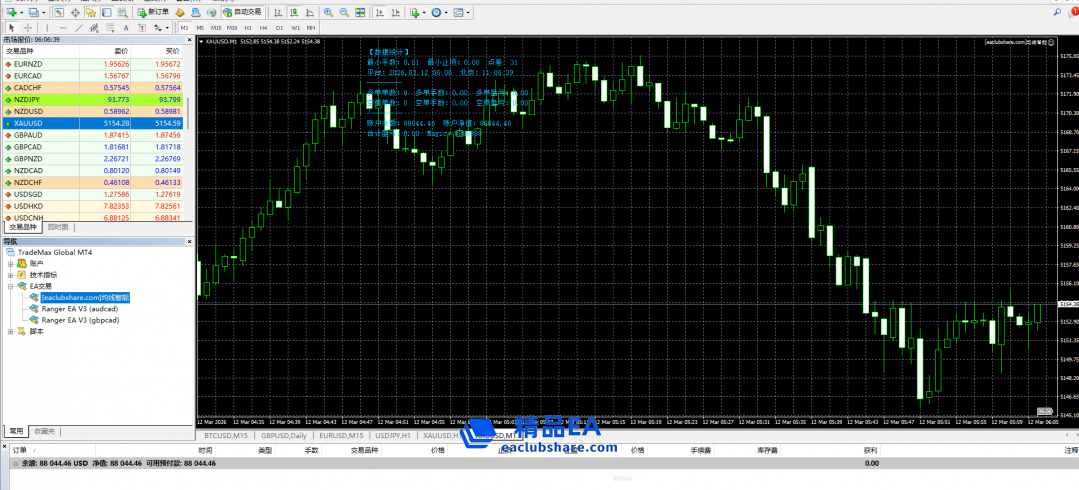This screenshot has height=490, width=1079.
Task: Toggle the 自动交易 auto trading button
Action: click(242, 12)
